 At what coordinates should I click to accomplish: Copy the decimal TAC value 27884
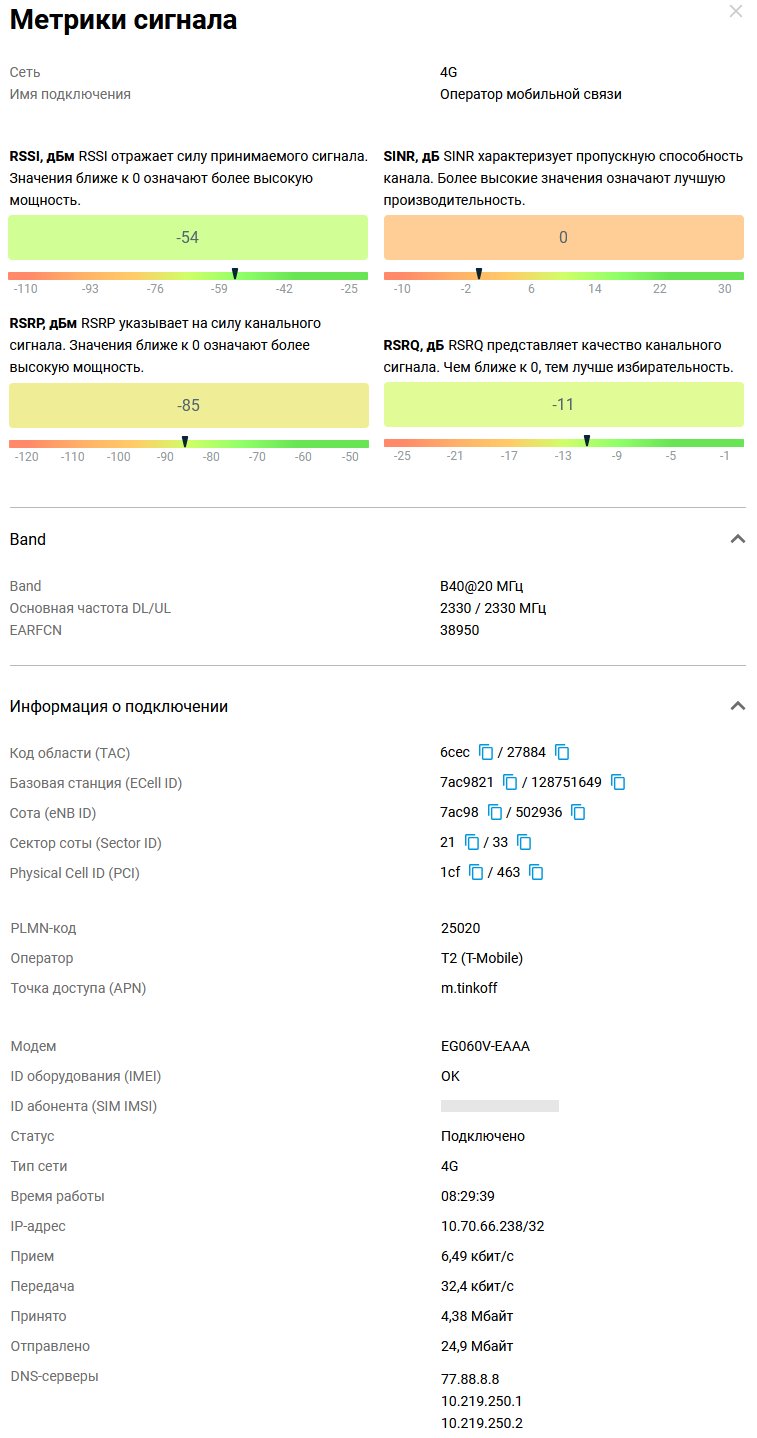point(562,752)
